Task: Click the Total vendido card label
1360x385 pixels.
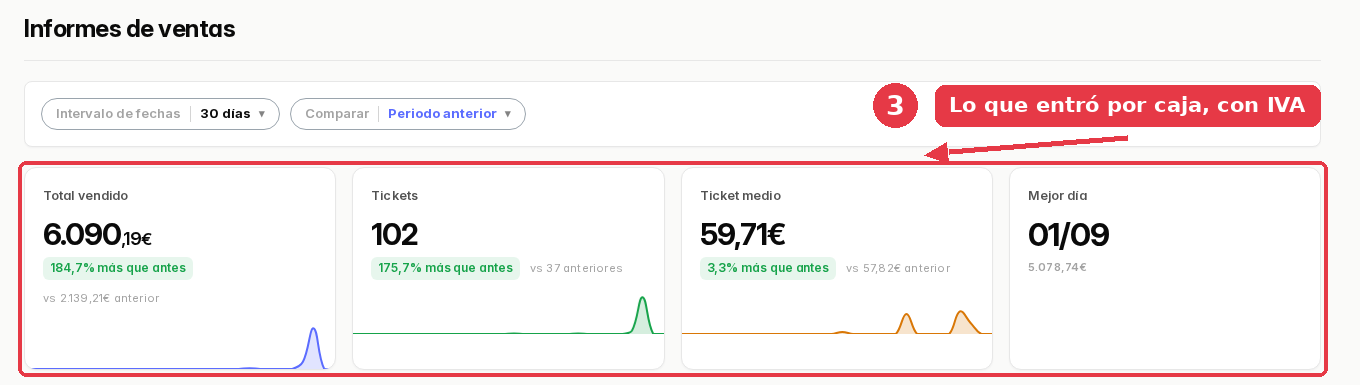Action: click(85, 196)
